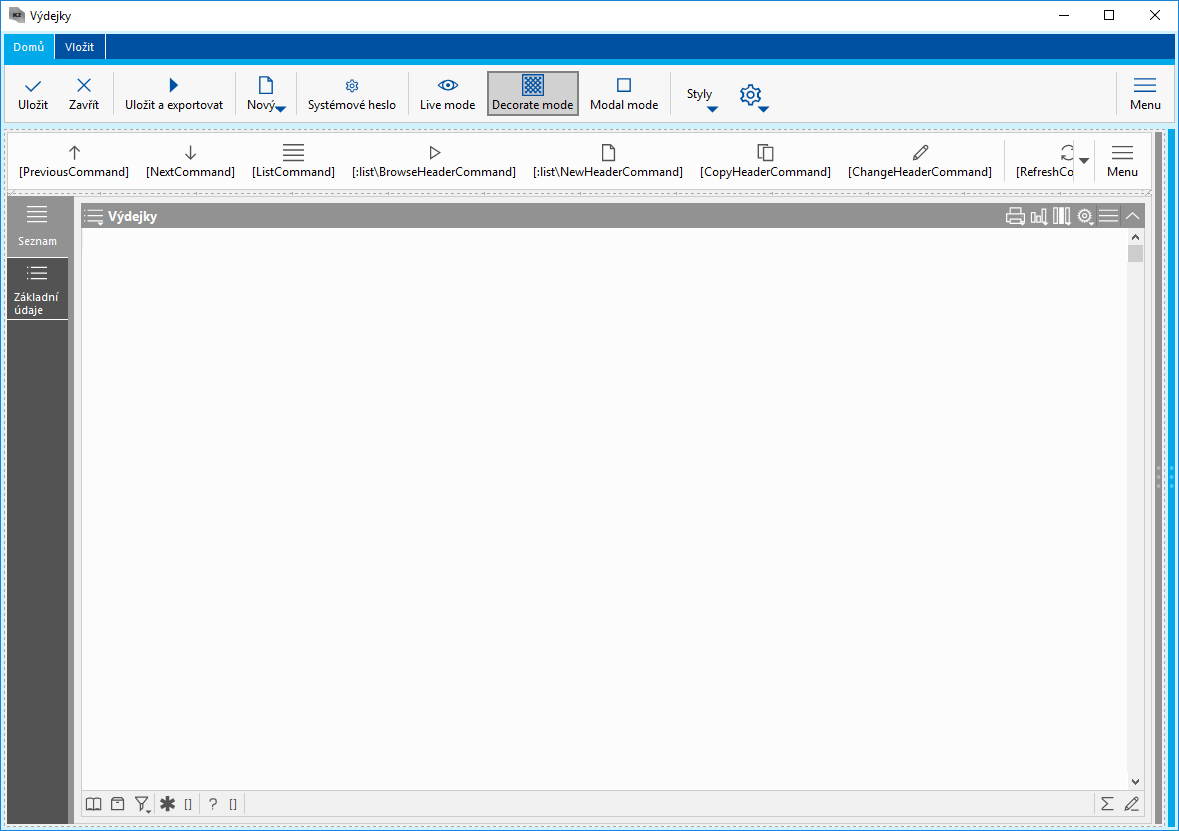Open the inner toolbar Menu
The width and height of the screenshot is (1179, 831).
click(1122, 162)
